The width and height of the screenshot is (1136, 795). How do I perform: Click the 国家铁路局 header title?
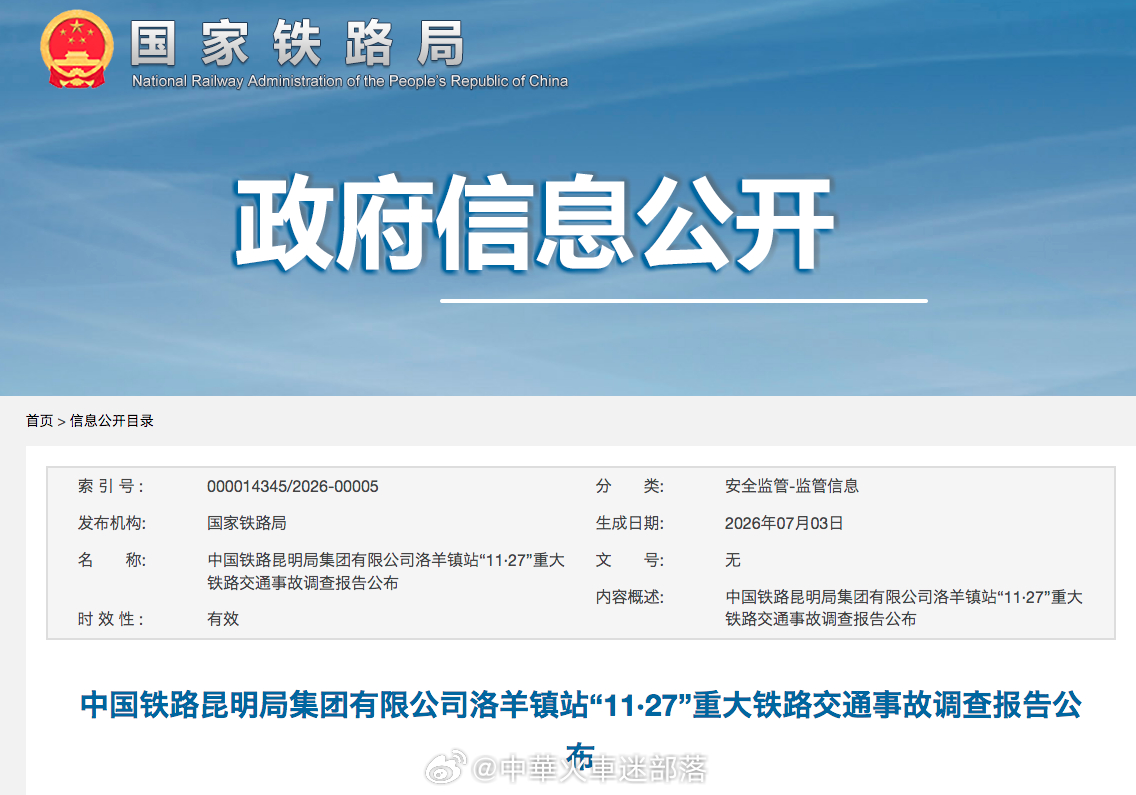pos(297,43)
